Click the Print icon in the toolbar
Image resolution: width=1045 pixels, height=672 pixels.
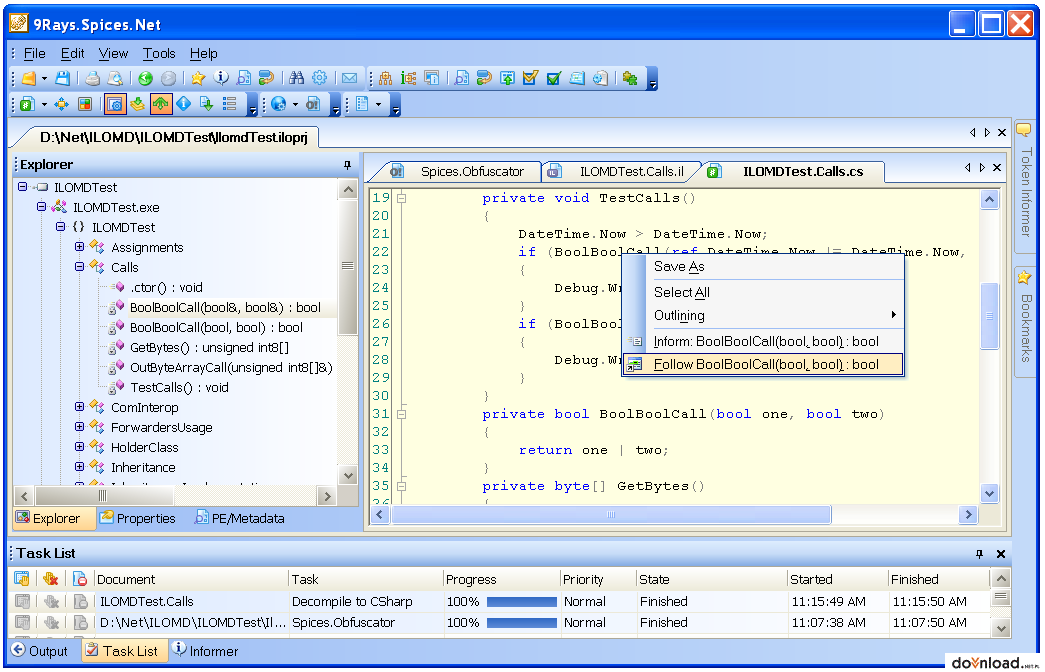pos(93,79)
